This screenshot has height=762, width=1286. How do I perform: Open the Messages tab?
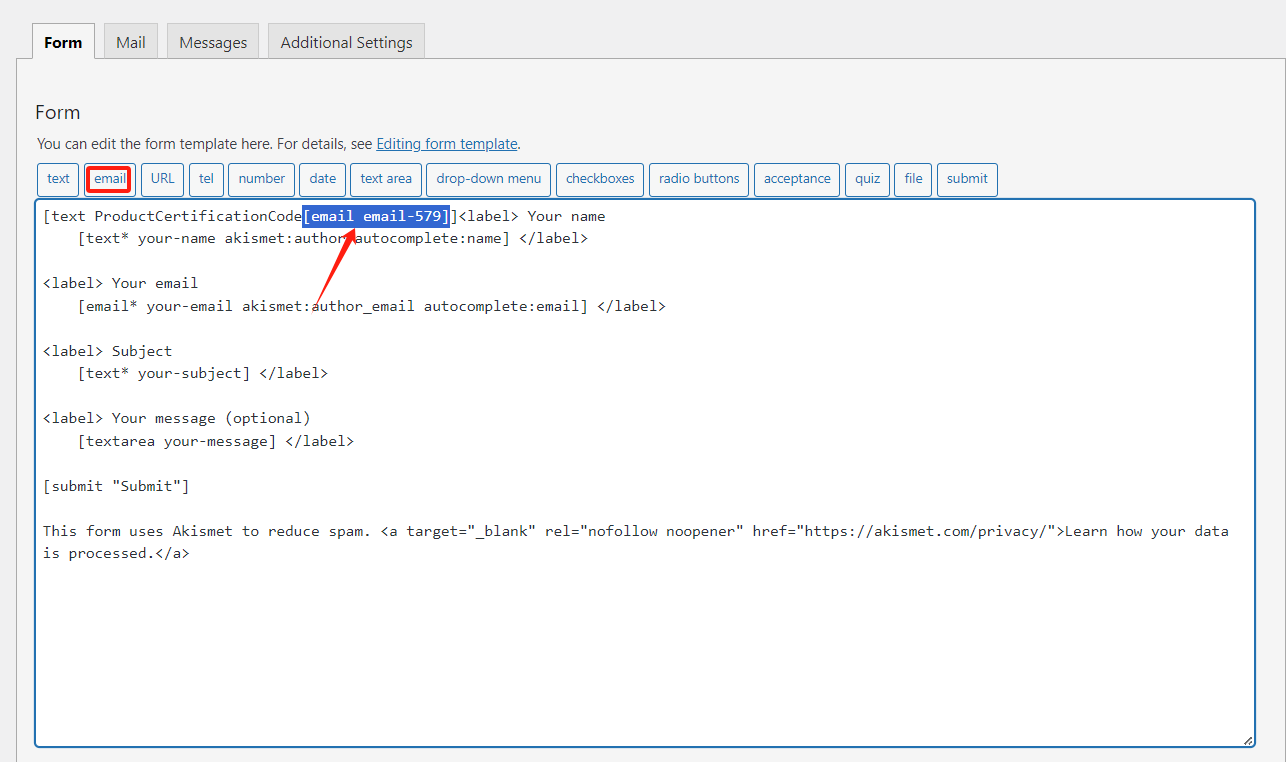click(213, 42)
